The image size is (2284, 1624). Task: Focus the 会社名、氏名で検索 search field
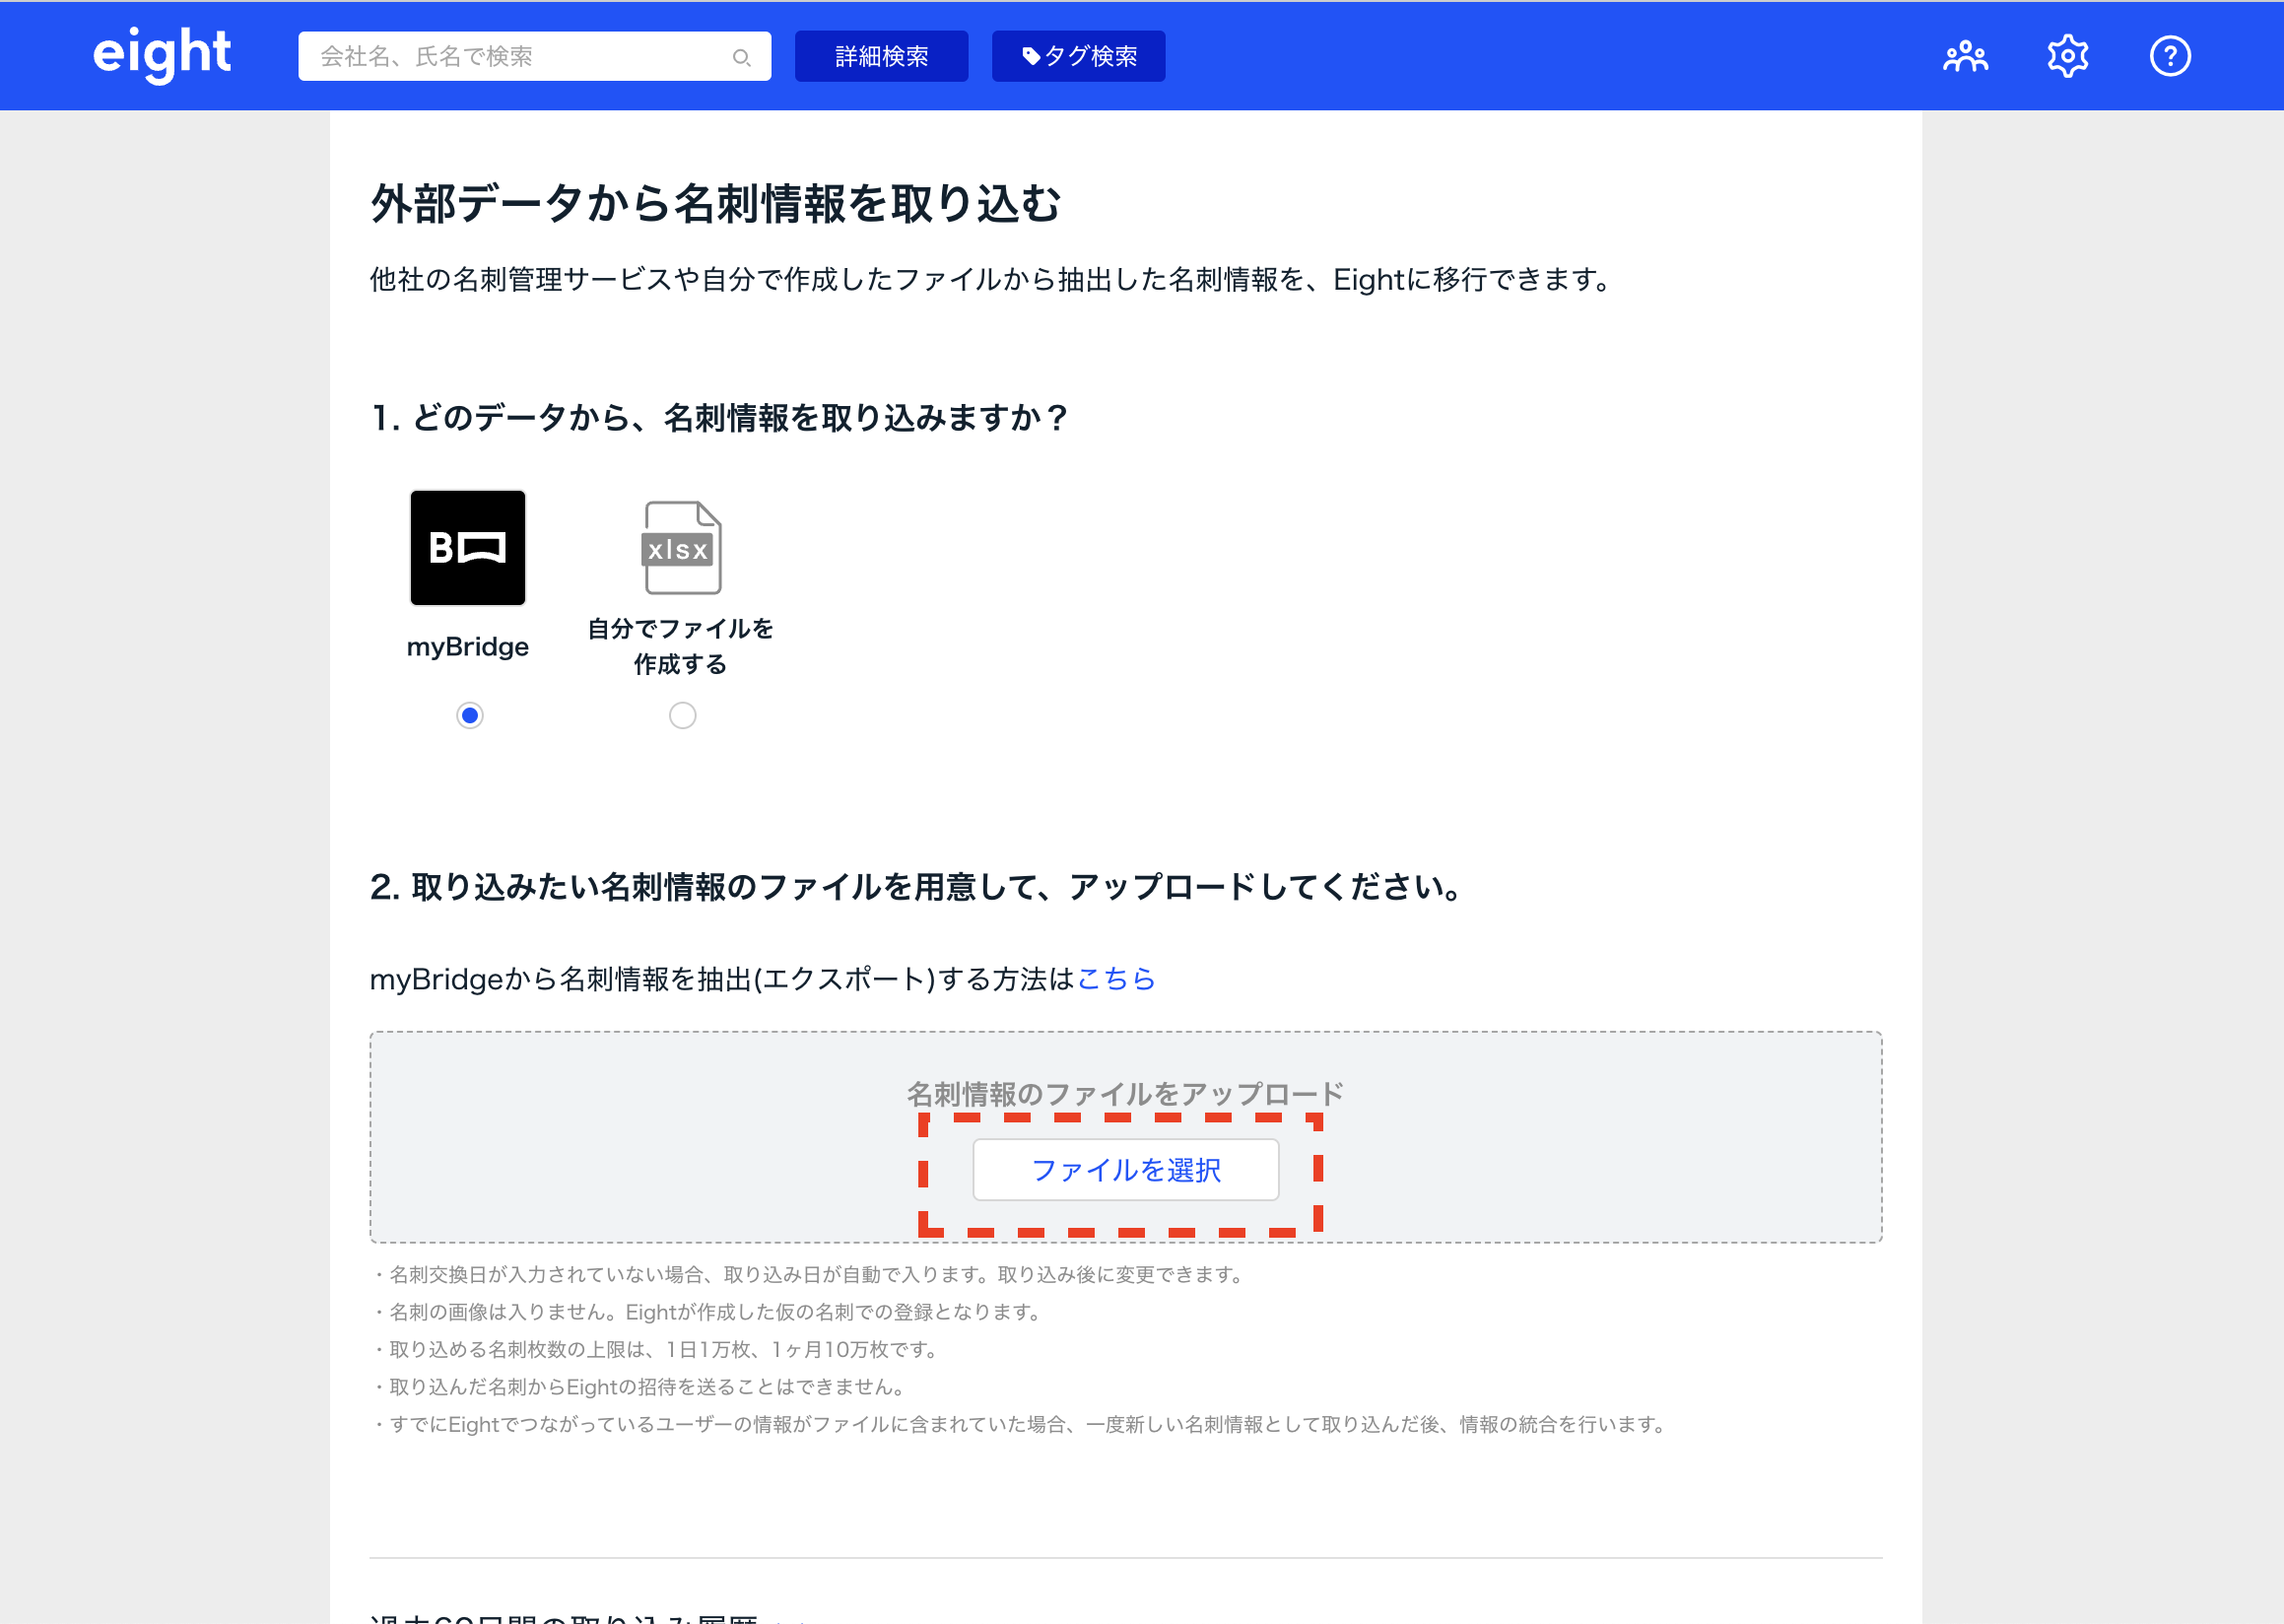point(520,56)
